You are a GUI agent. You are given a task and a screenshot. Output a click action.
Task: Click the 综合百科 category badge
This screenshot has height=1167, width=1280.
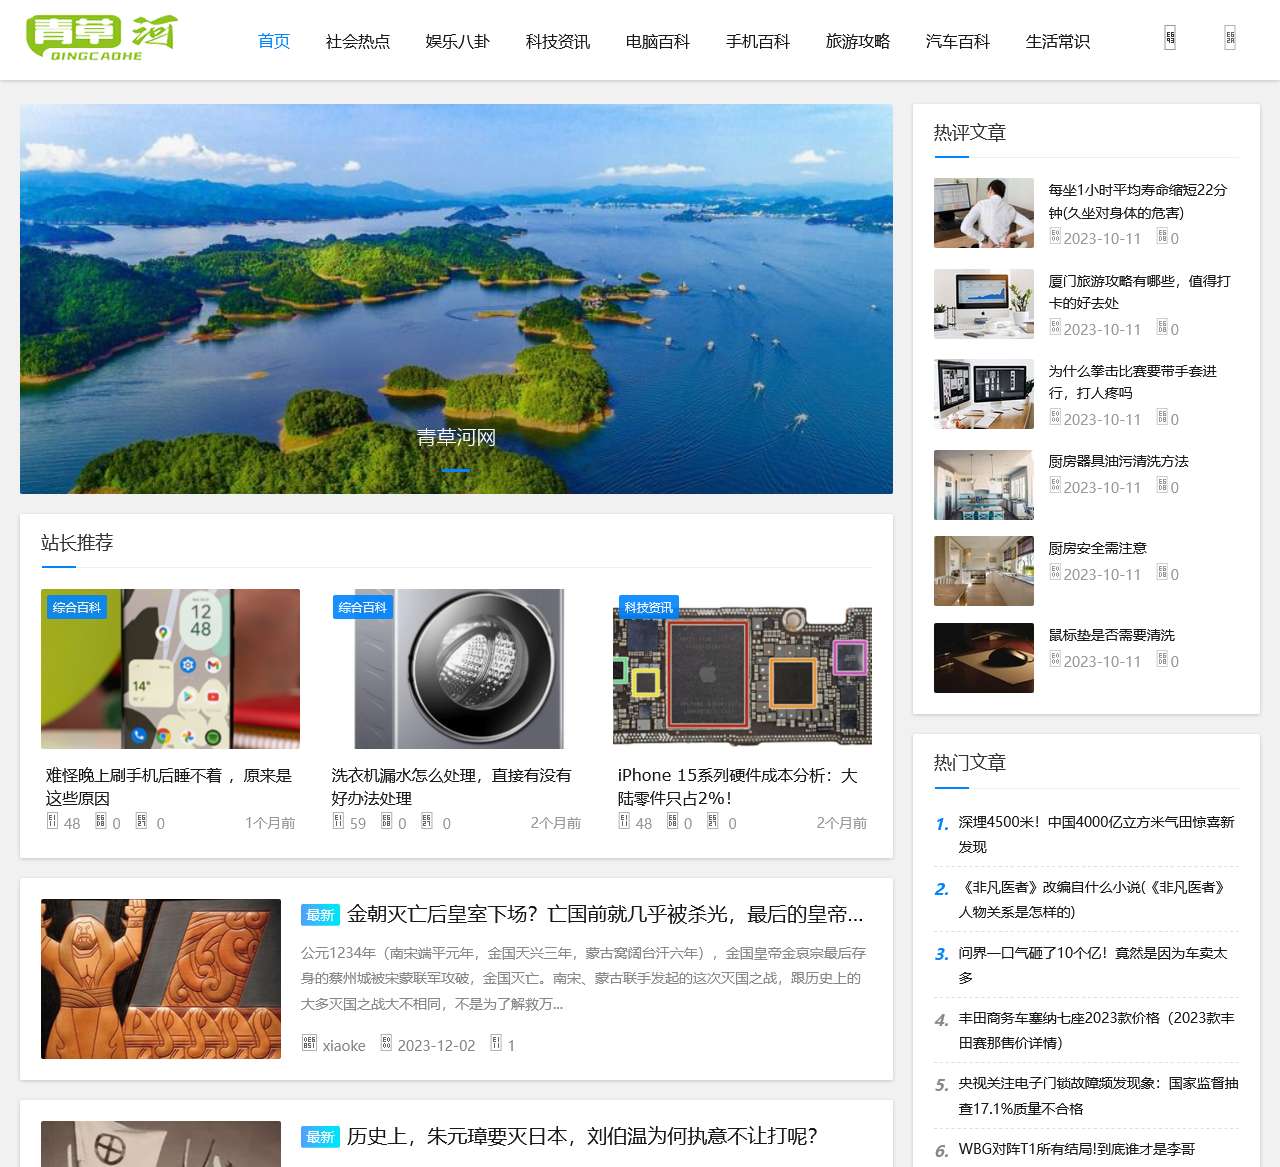(76, 607)
